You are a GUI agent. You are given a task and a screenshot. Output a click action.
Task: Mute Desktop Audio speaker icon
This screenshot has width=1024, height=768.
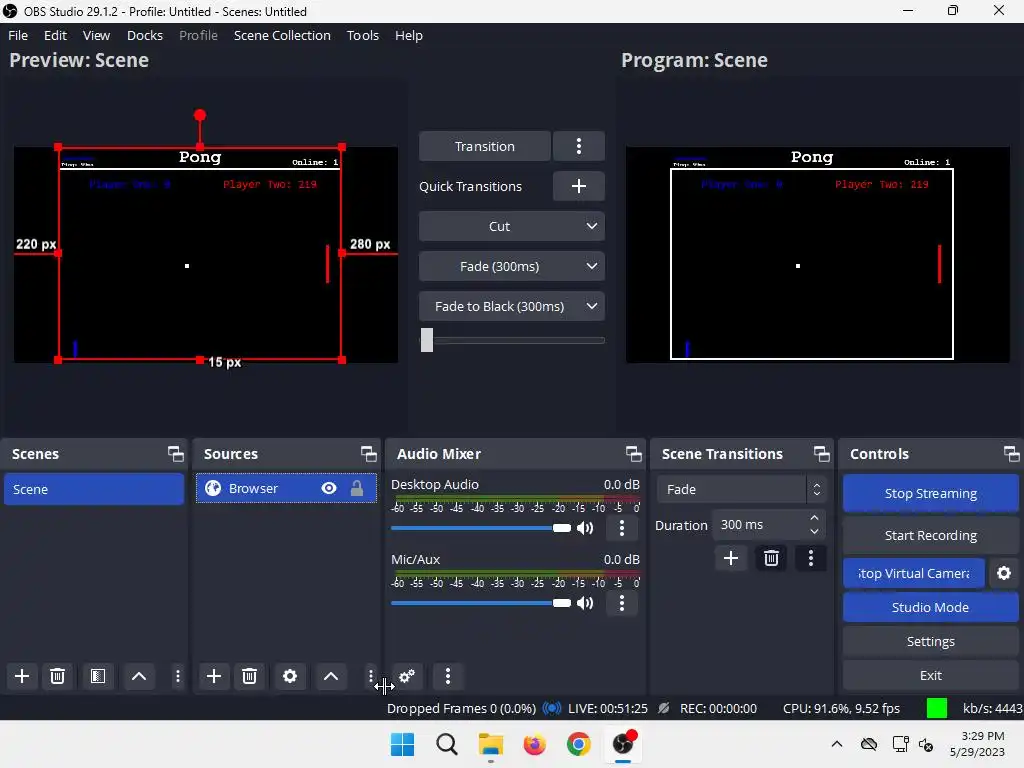pos(585,528)
